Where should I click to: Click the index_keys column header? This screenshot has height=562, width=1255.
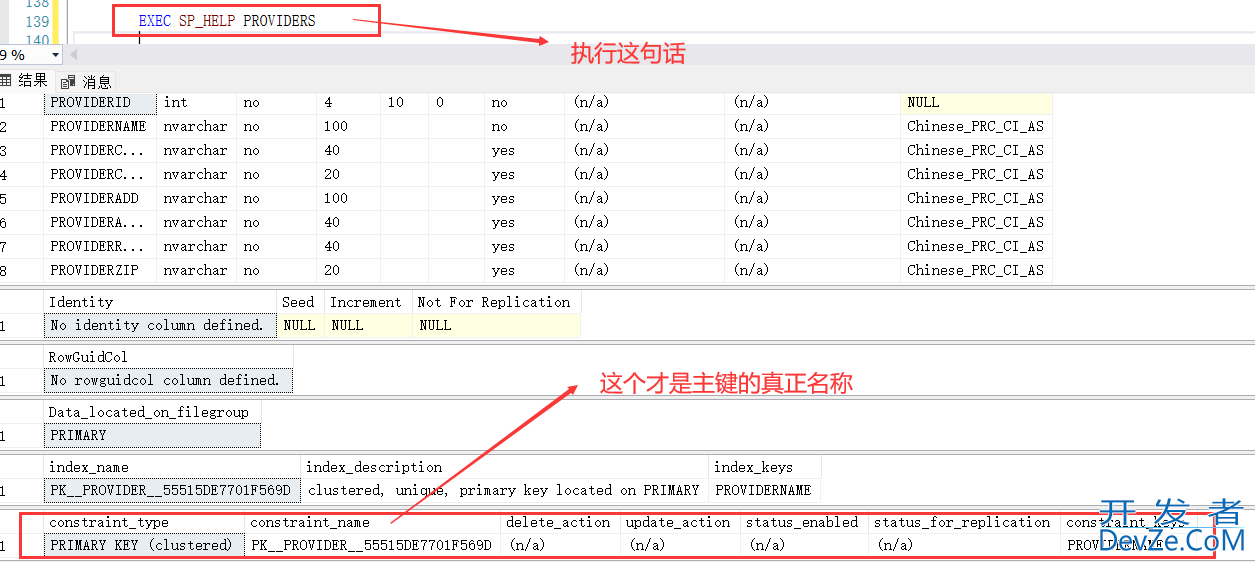tap(765, 467)
